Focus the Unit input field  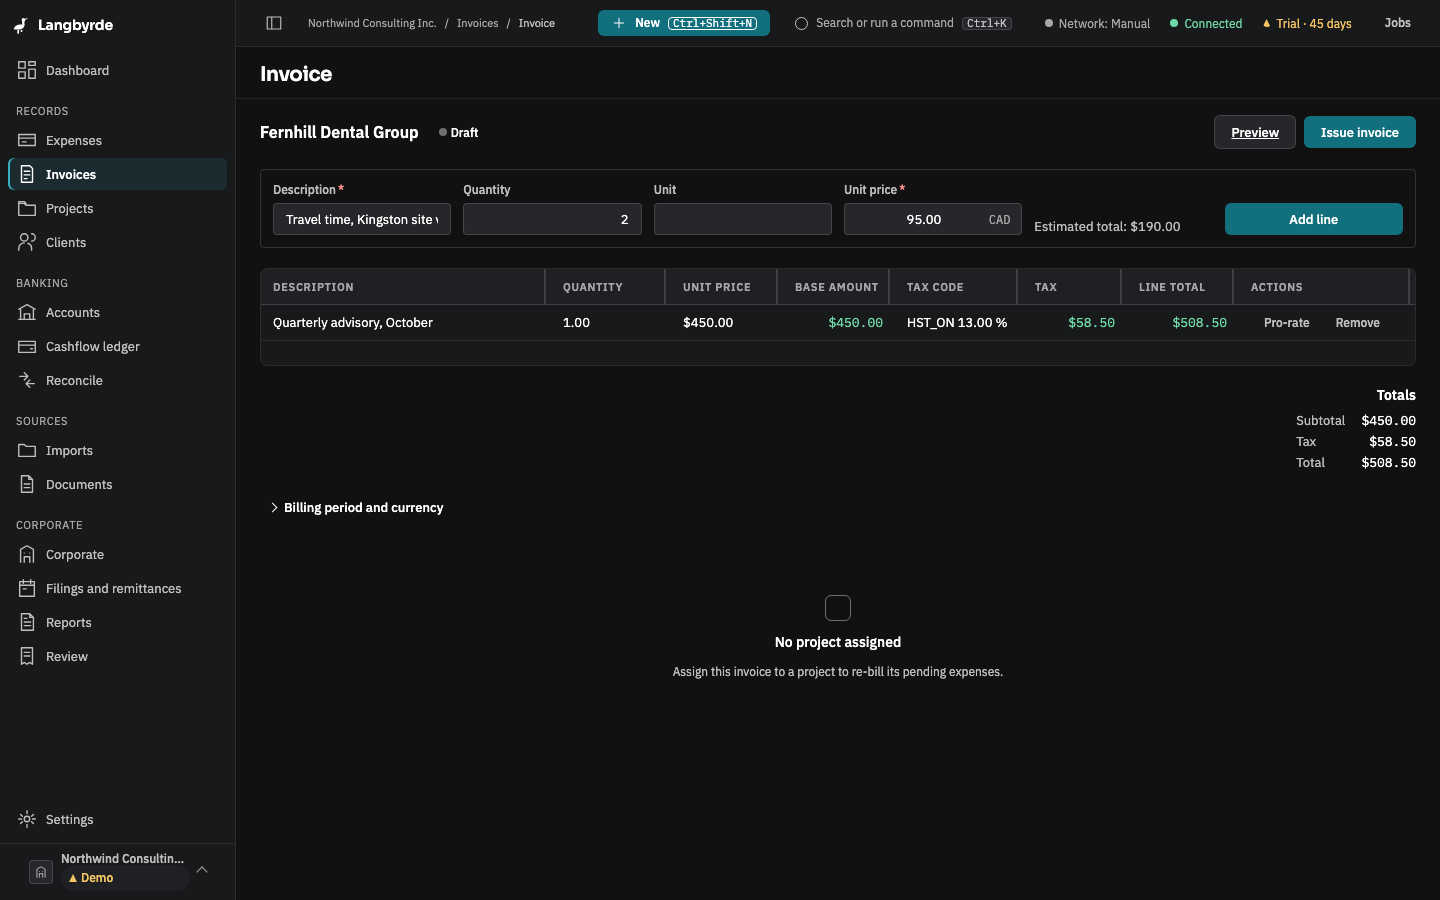743,219
